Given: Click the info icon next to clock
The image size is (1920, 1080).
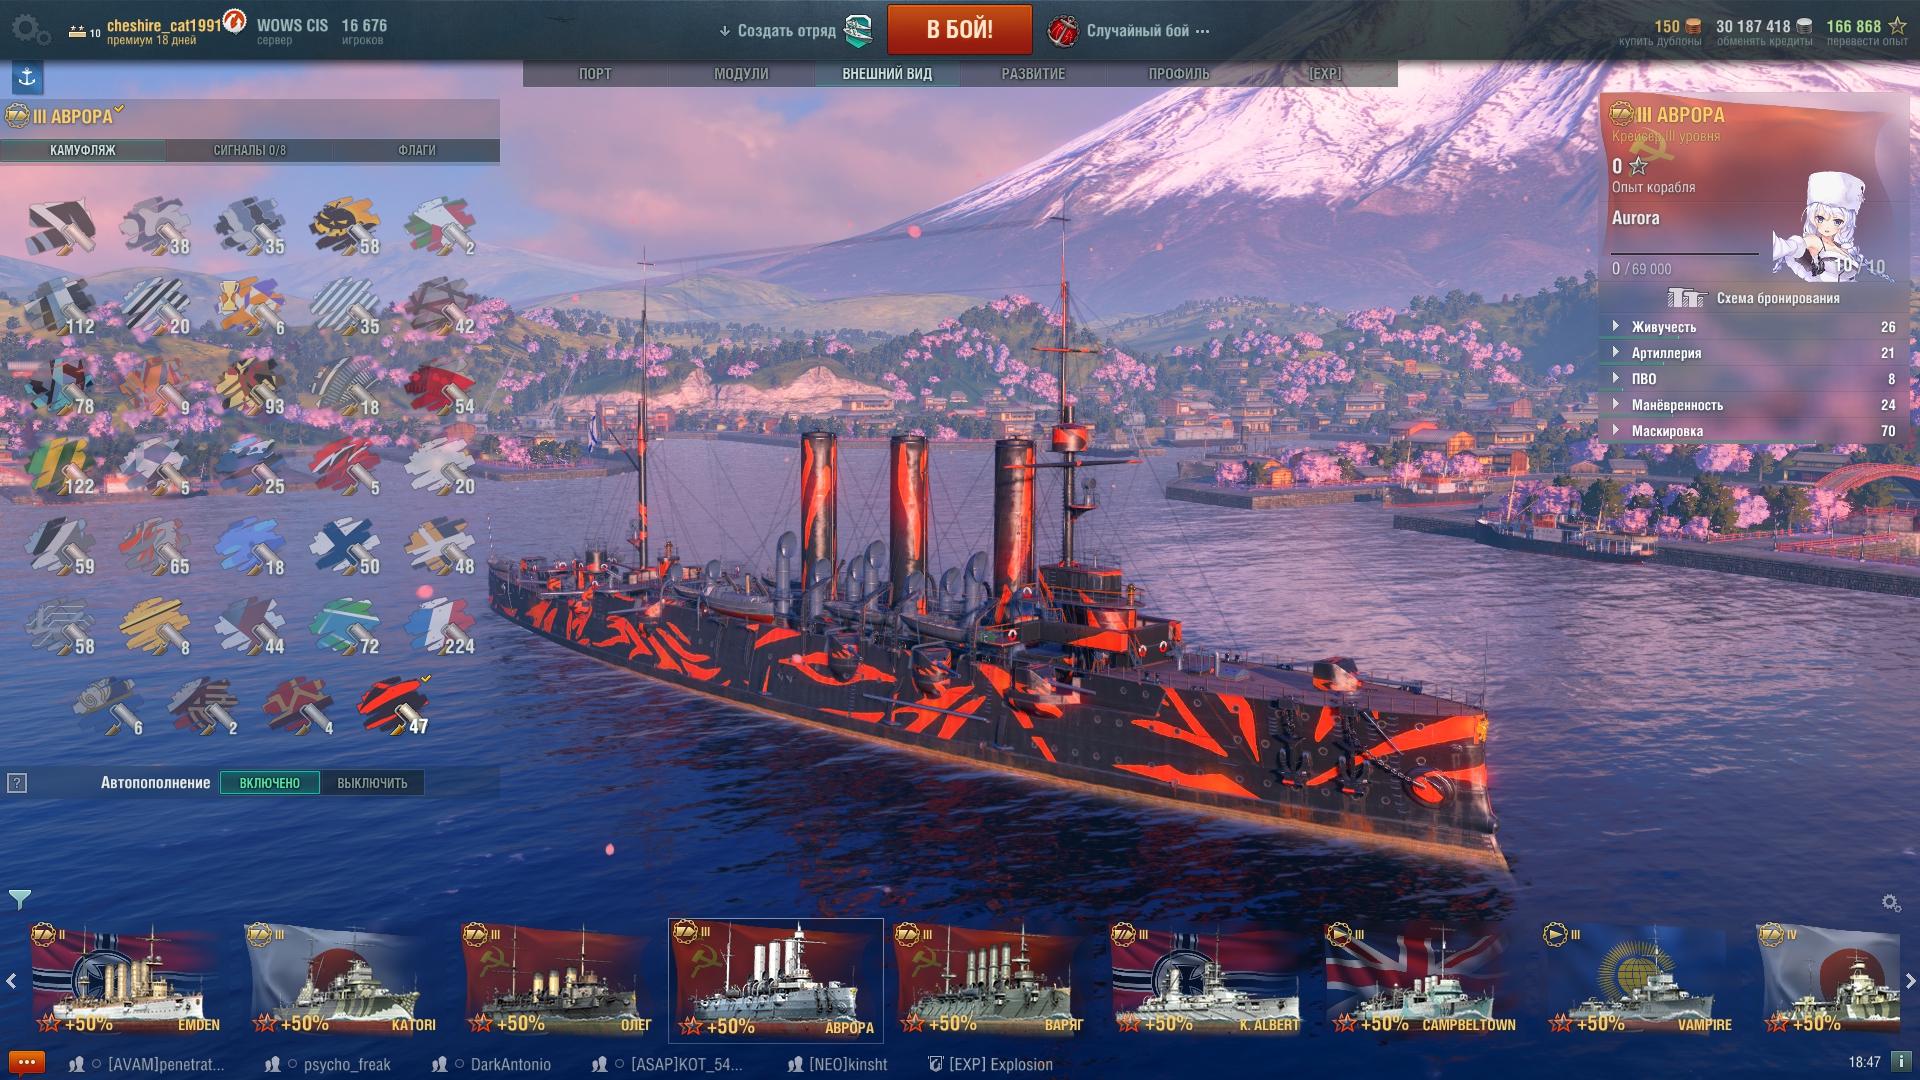Looking at the screenshot, I should pos(1901,1062).
